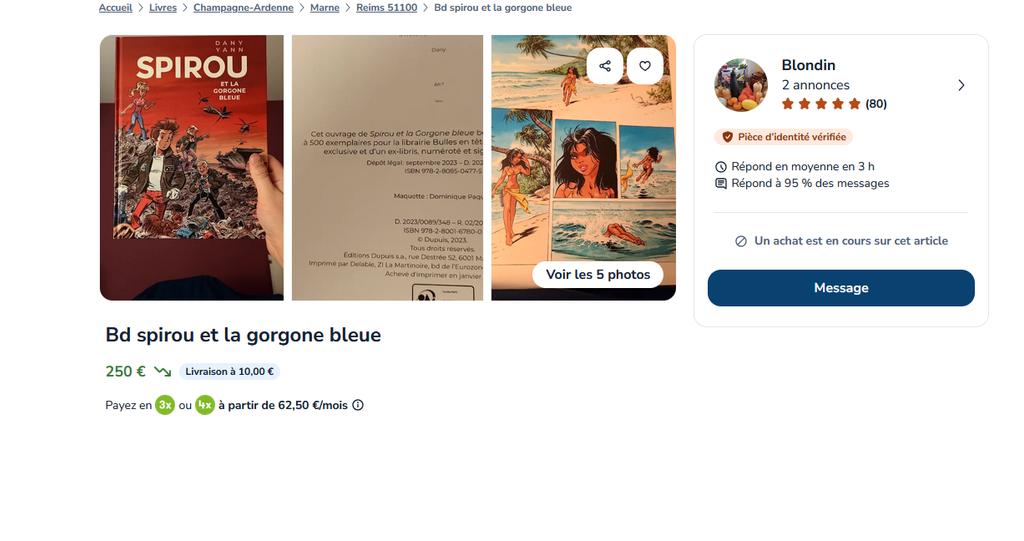The image size is (1024, 541).
Task: Go to Livres category breadcrumb
Action: pyautogui.click(x=163, y=8)
